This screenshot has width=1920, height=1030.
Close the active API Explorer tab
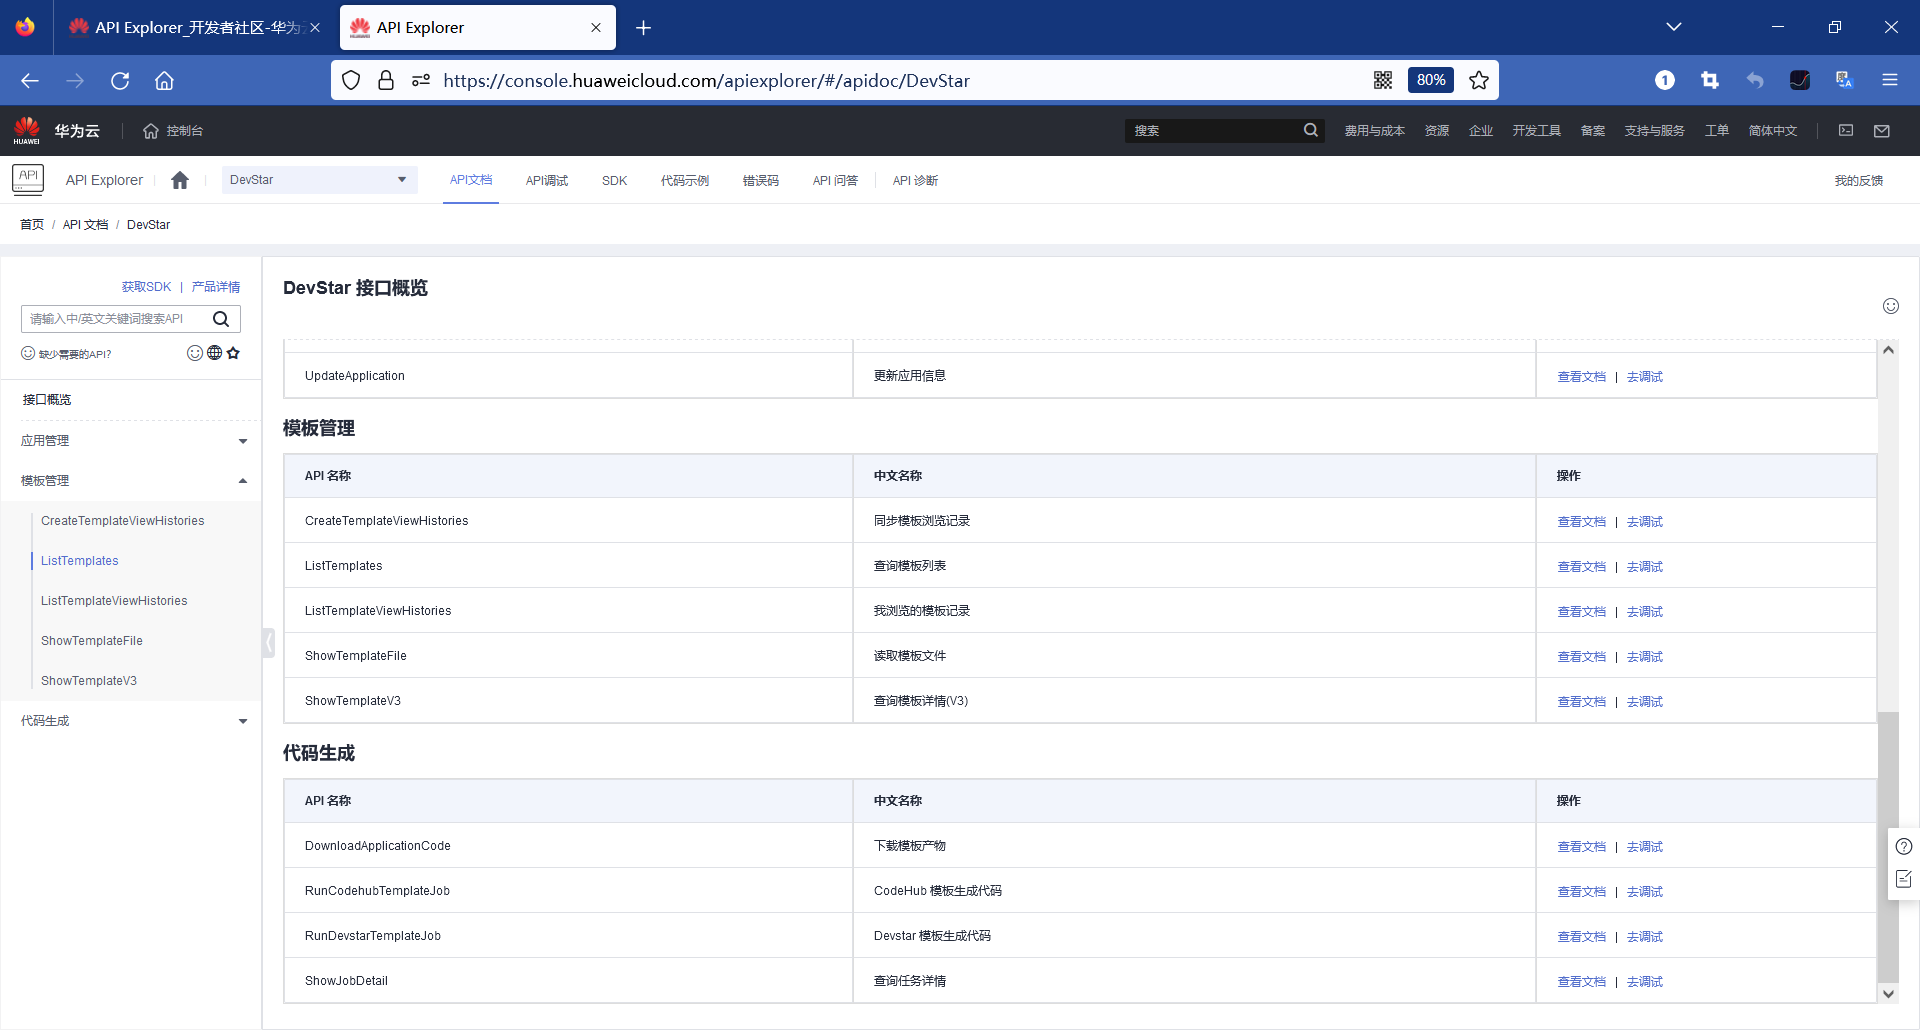[x=596, y=28]
